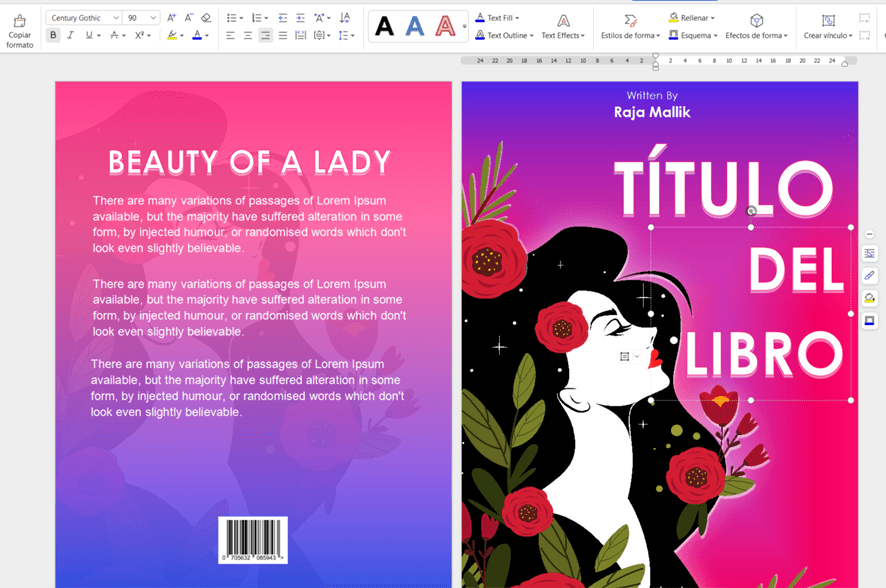The image size is (886, 588).
Task: Toggle right text alignment
Action: point(265,35)
